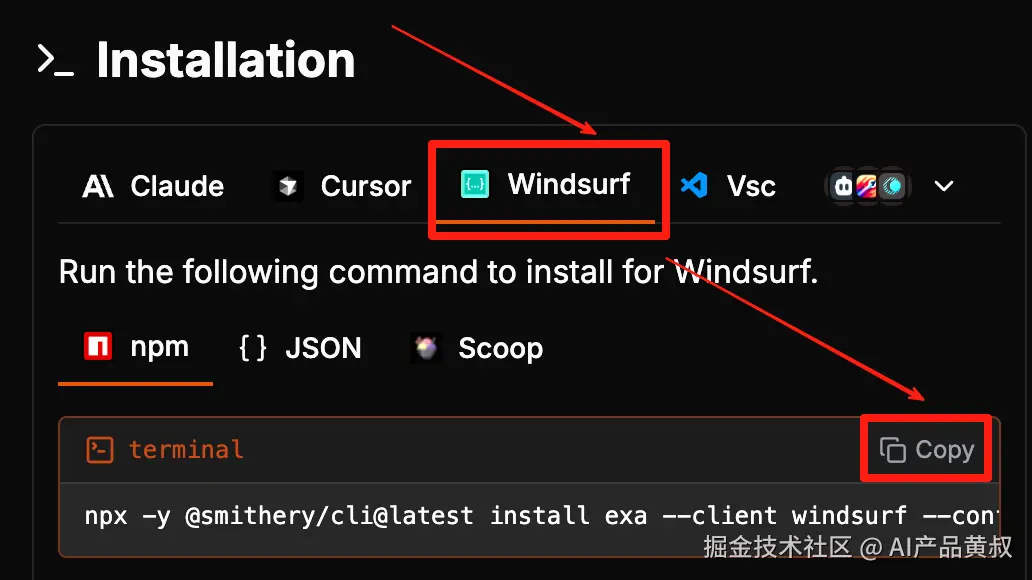The image size is (1032, 580).
Task: Click the prompt icon beside Installation
Action: tap(55, 60)
